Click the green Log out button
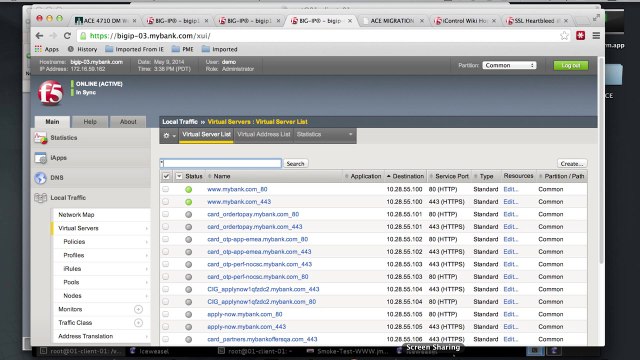The width and height of the screenshot is (640, 360). tap(571, 66)
